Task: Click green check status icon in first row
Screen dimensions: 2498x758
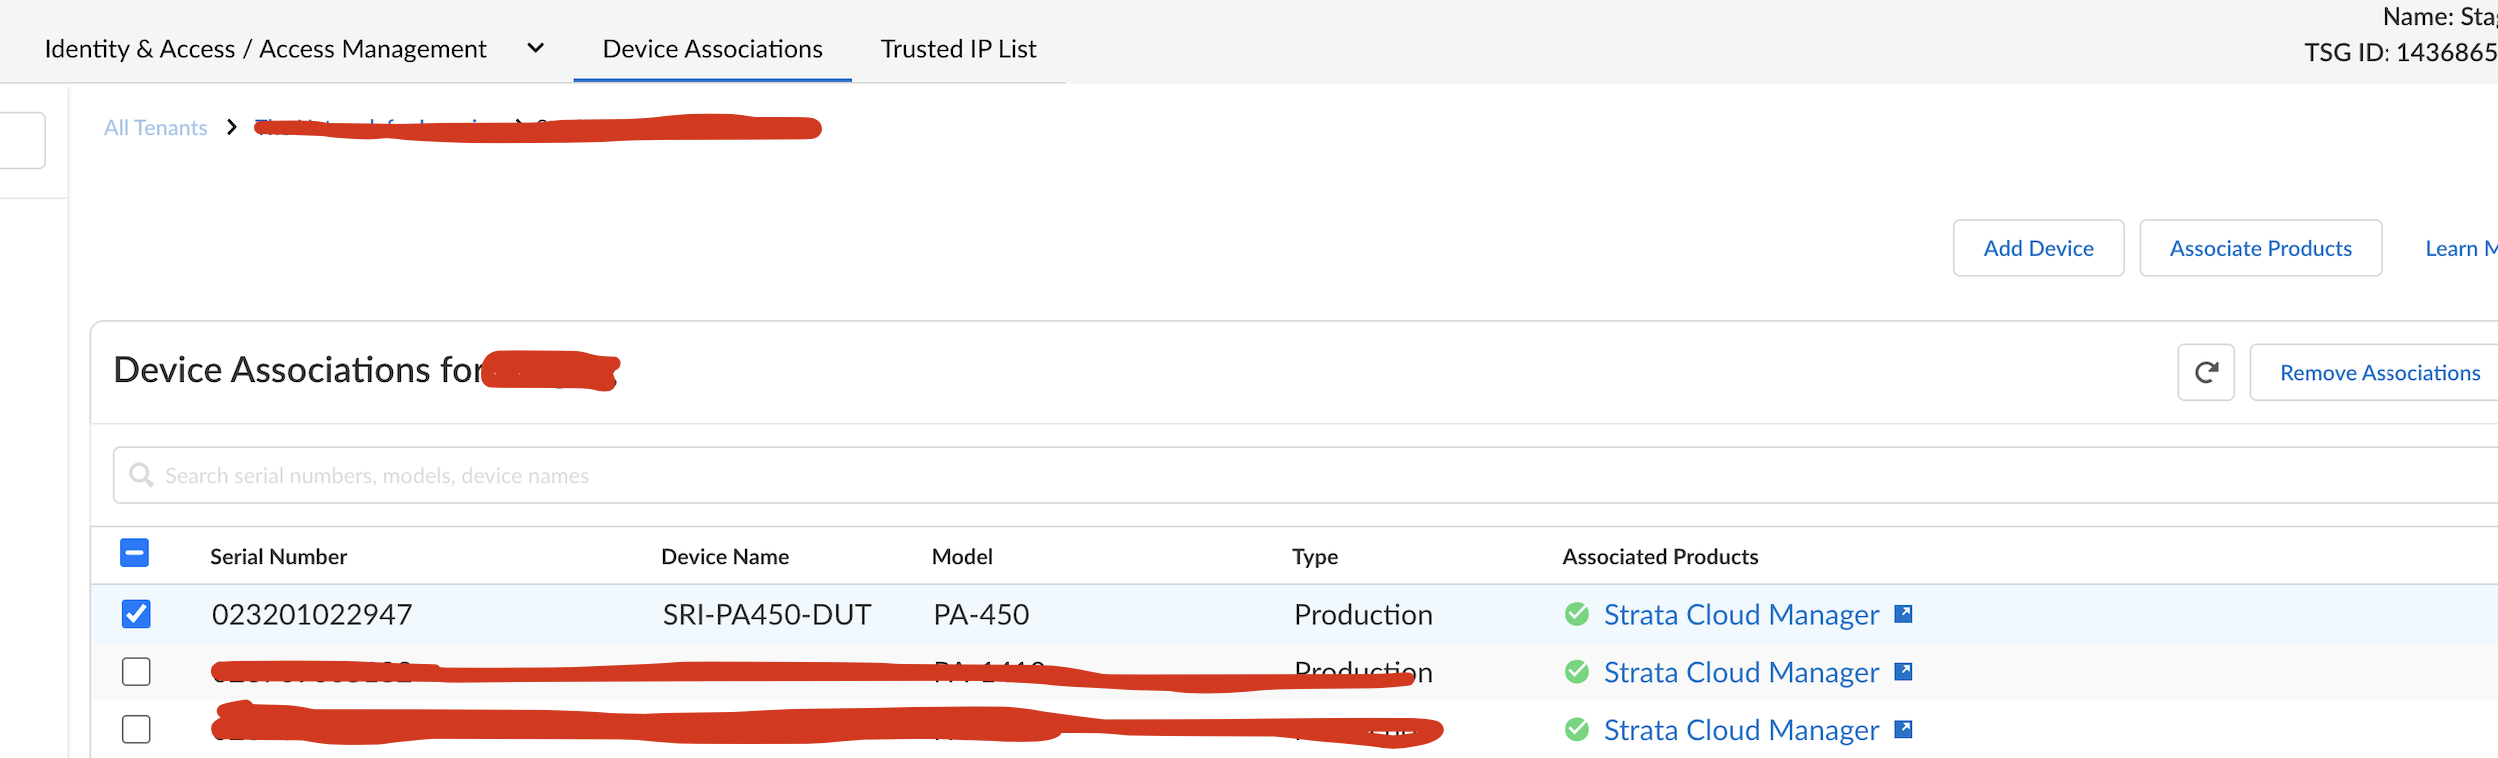Action: point(1576,614)
